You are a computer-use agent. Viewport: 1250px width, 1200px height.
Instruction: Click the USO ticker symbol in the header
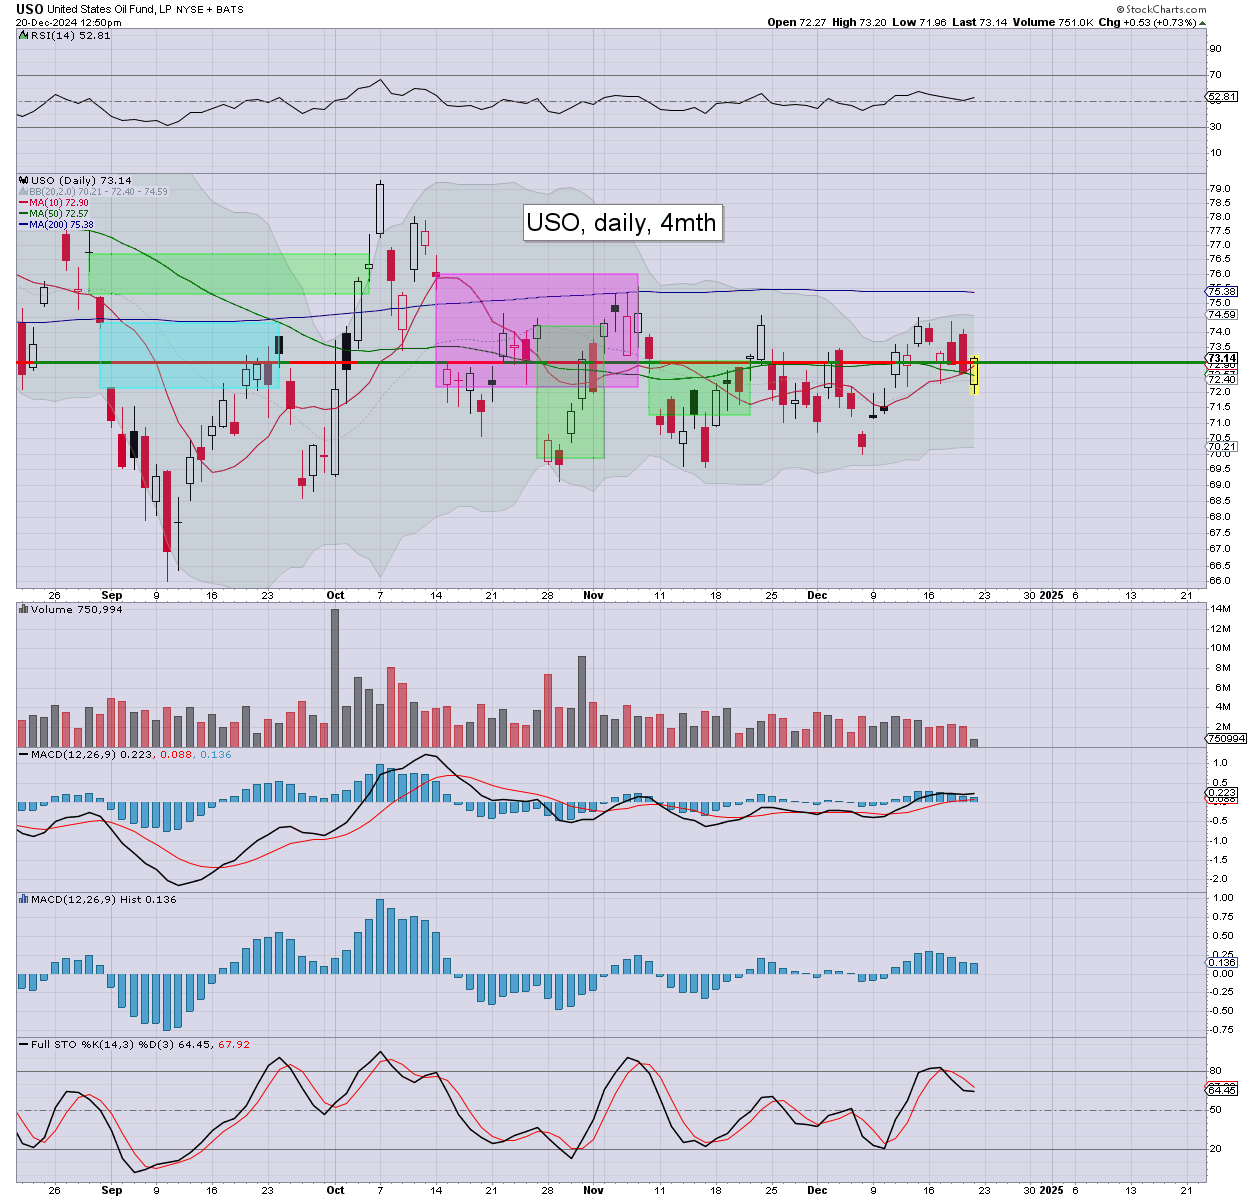click(x=29, y=9)
